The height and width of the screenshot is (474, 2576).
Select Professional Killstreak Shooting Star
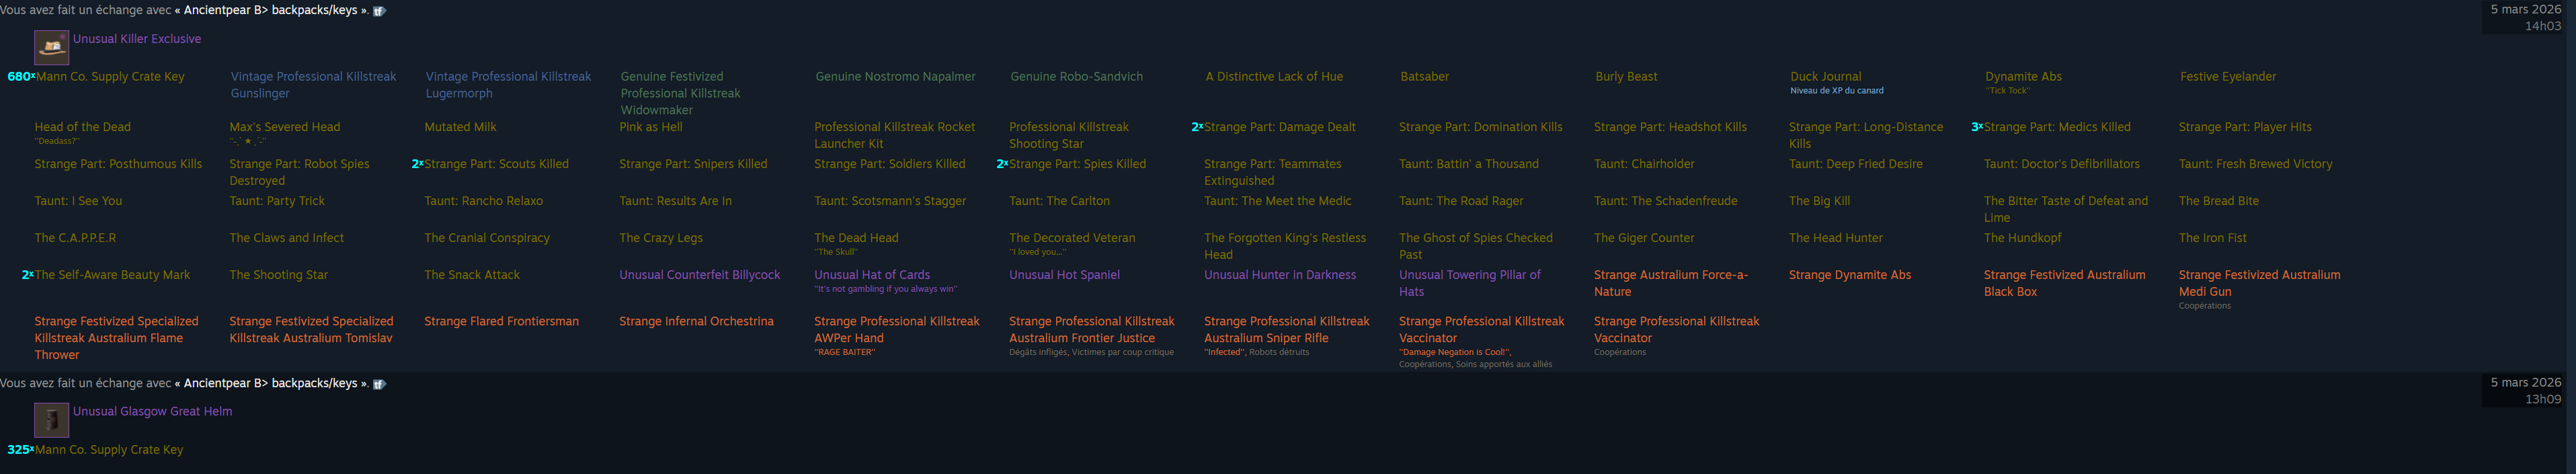pyautogui.click(x=1069, y=135)
